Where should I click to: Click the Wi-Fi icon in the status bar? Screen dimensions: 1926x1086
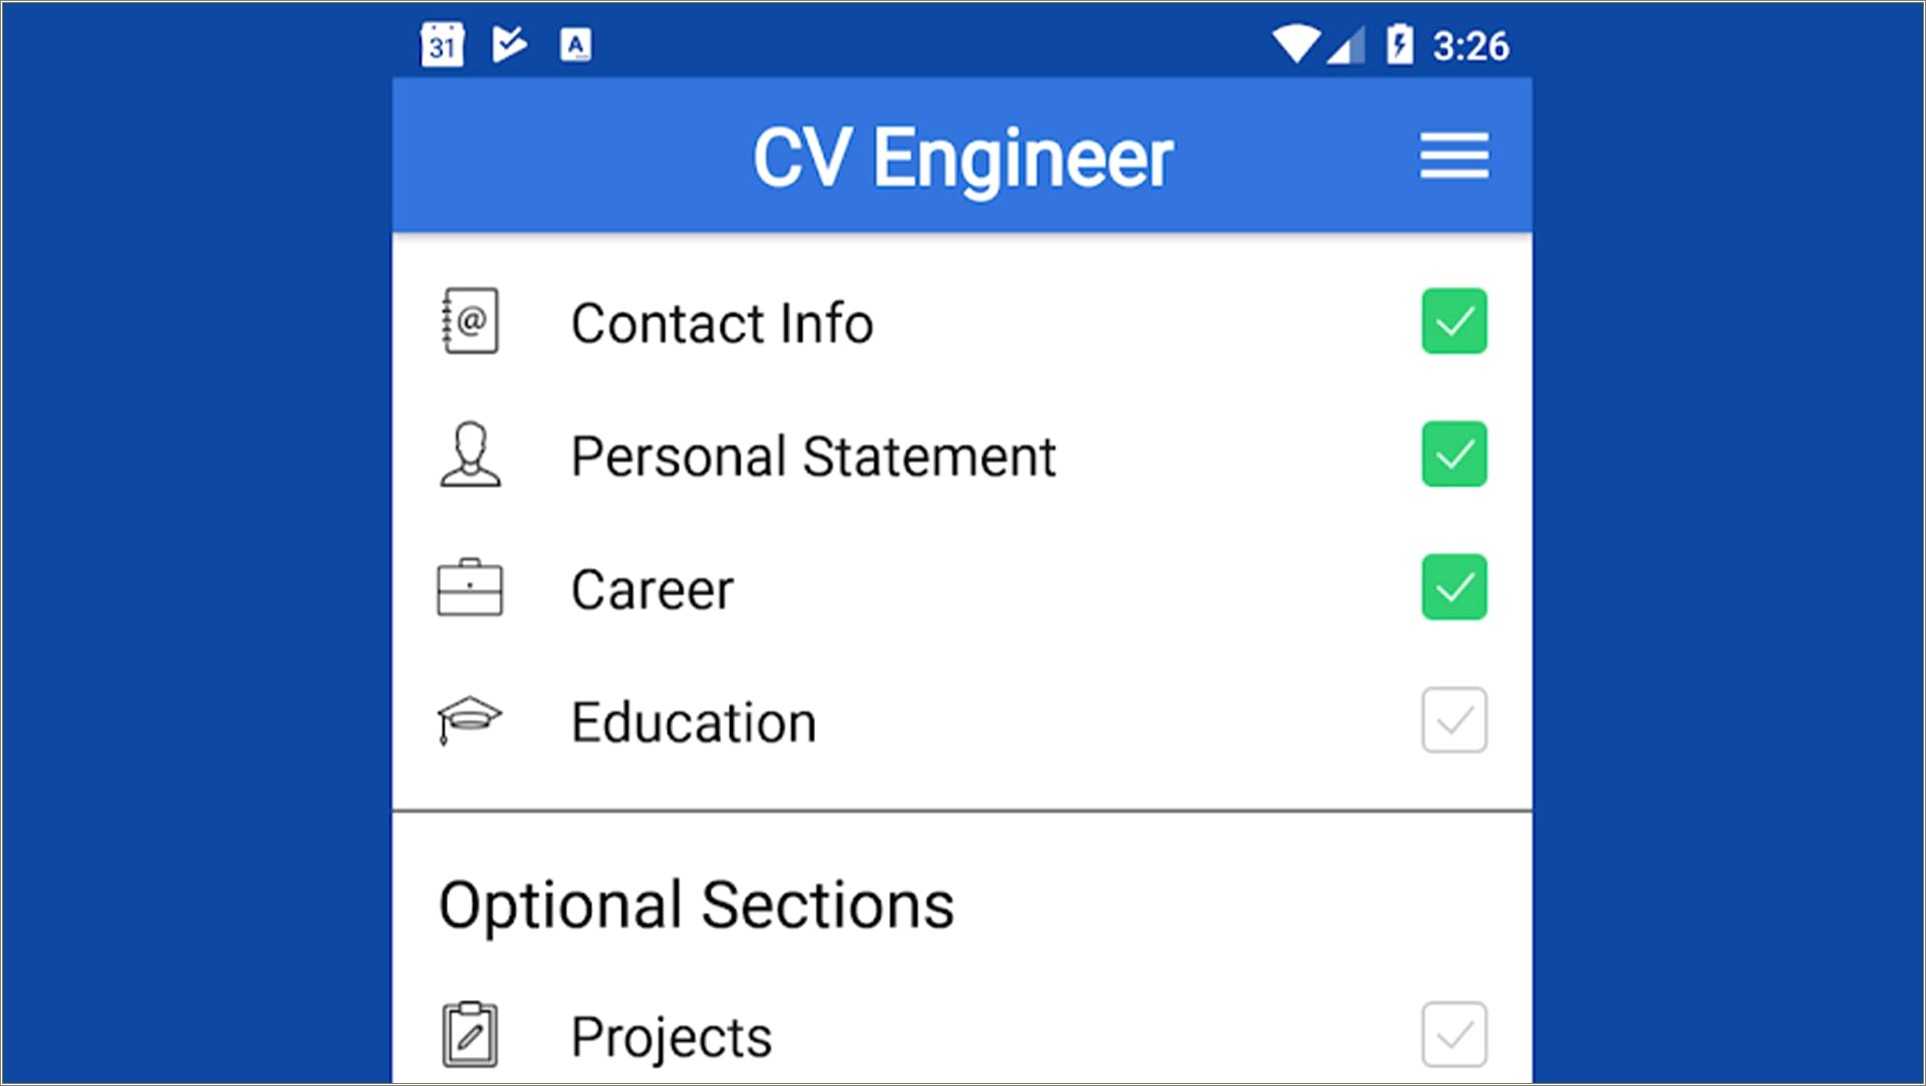[x=1296, y=43]
